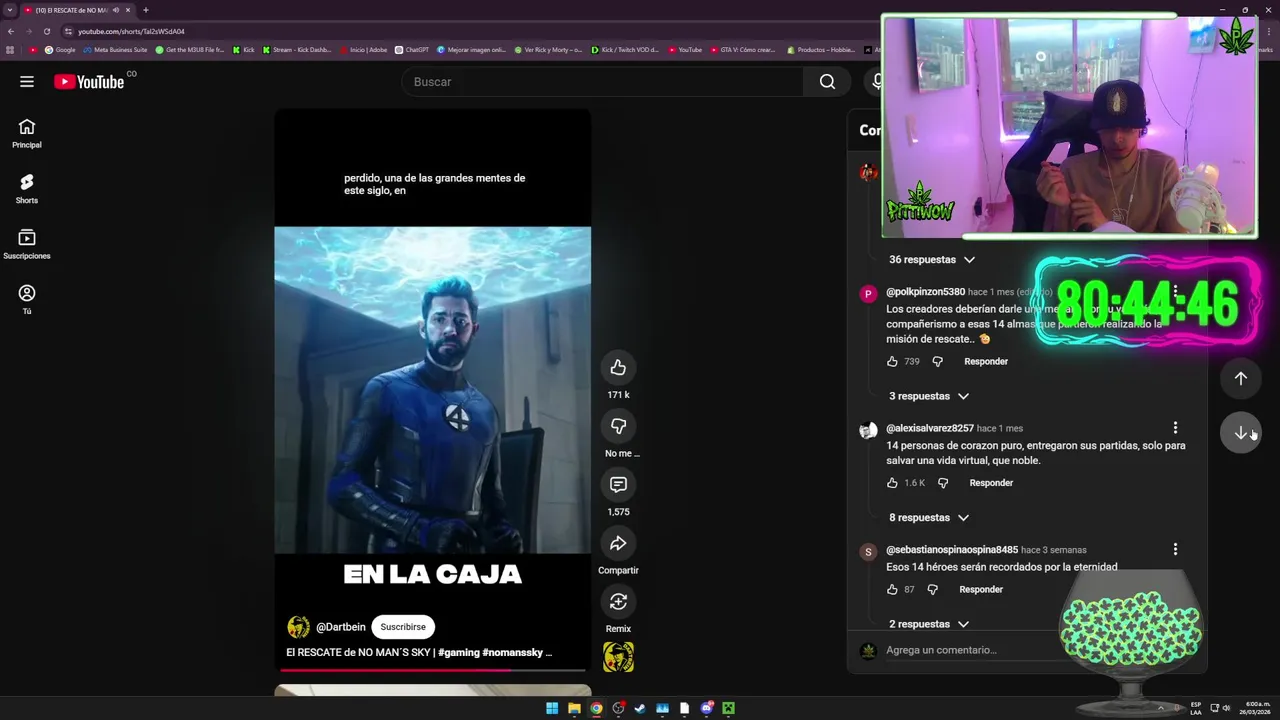Expand the 3 respuestas replies
The image size is (1280, 720).
pos(929,397)
